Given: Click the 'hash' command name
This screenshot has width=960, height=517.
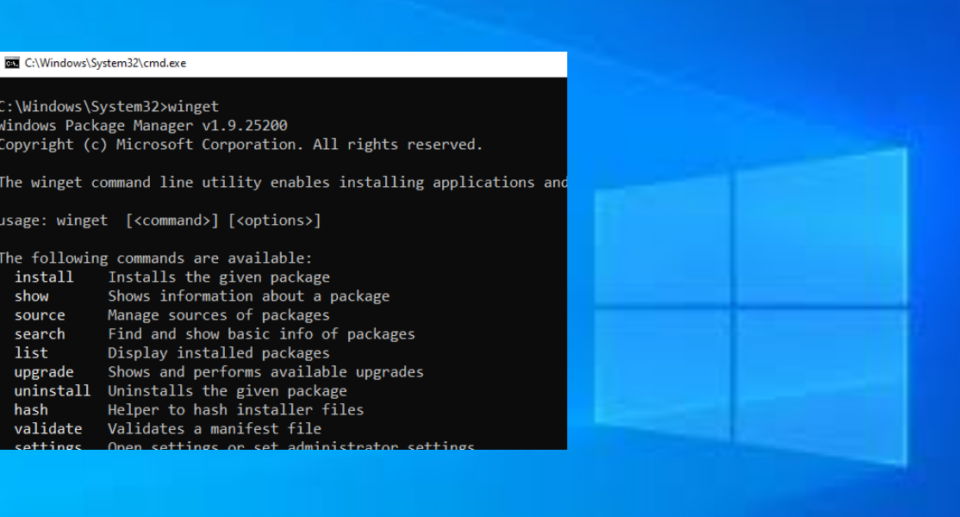Looking at the screenshot, I should click(x=31, y=410).
